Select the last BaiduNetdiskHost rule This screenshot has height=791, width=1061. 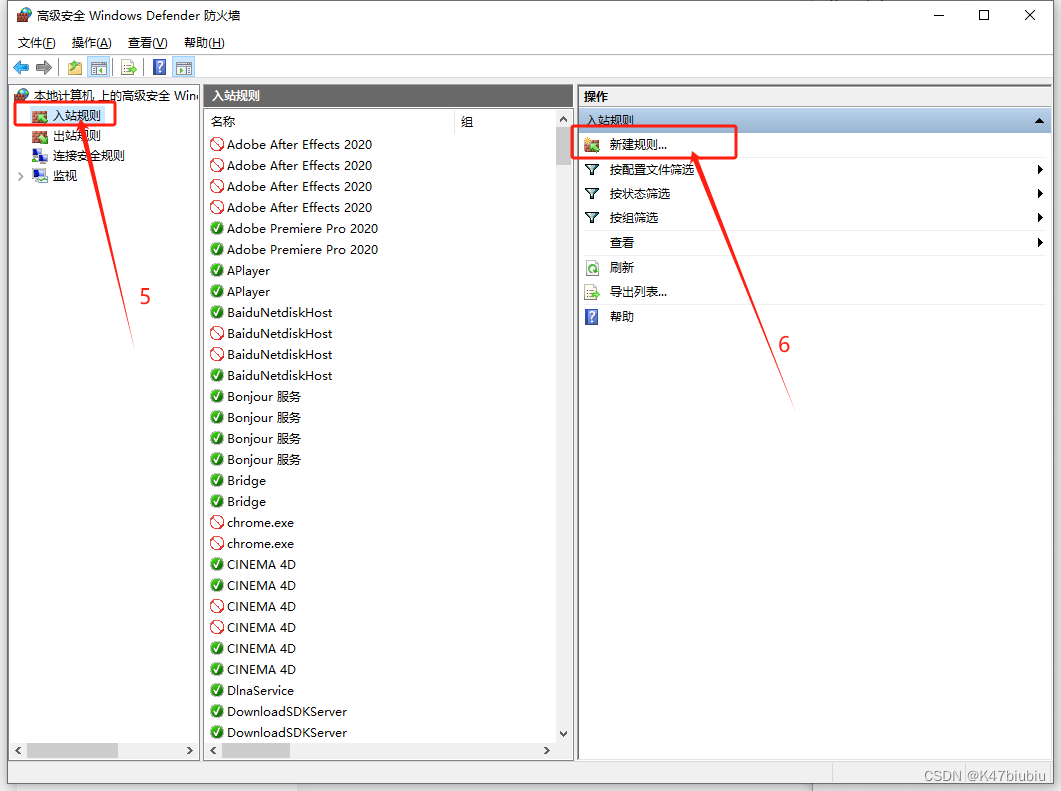[x=279, y=375]
